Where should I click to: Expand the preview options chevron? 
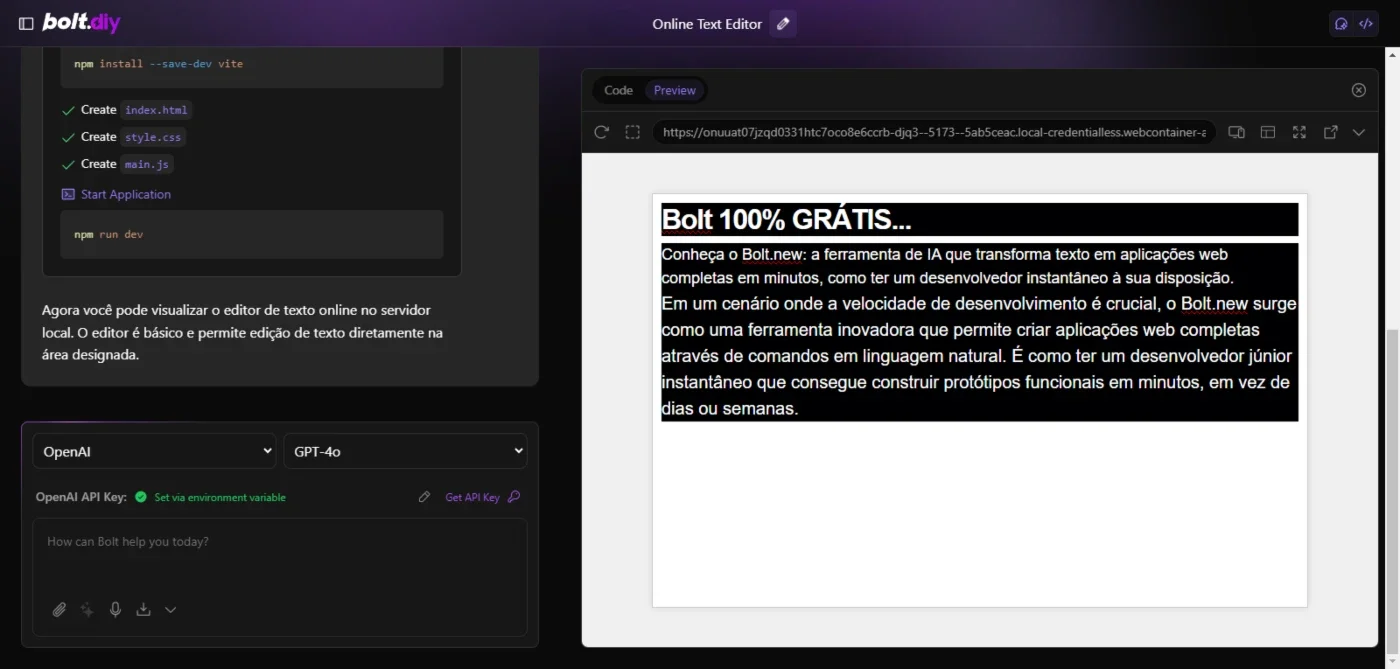click(x=1358, y=132)
